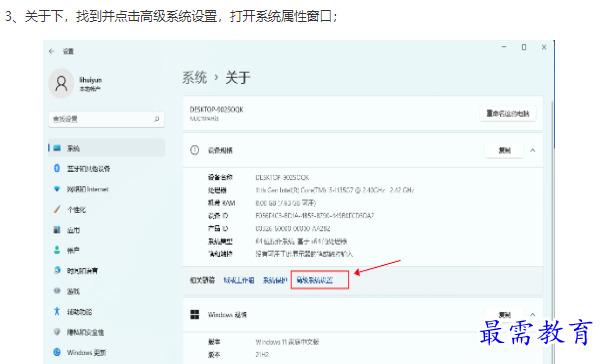The width and height of the screenshot is (601, 364).
Task: Focus the Settings search box
Action: (x=107, y=119)
